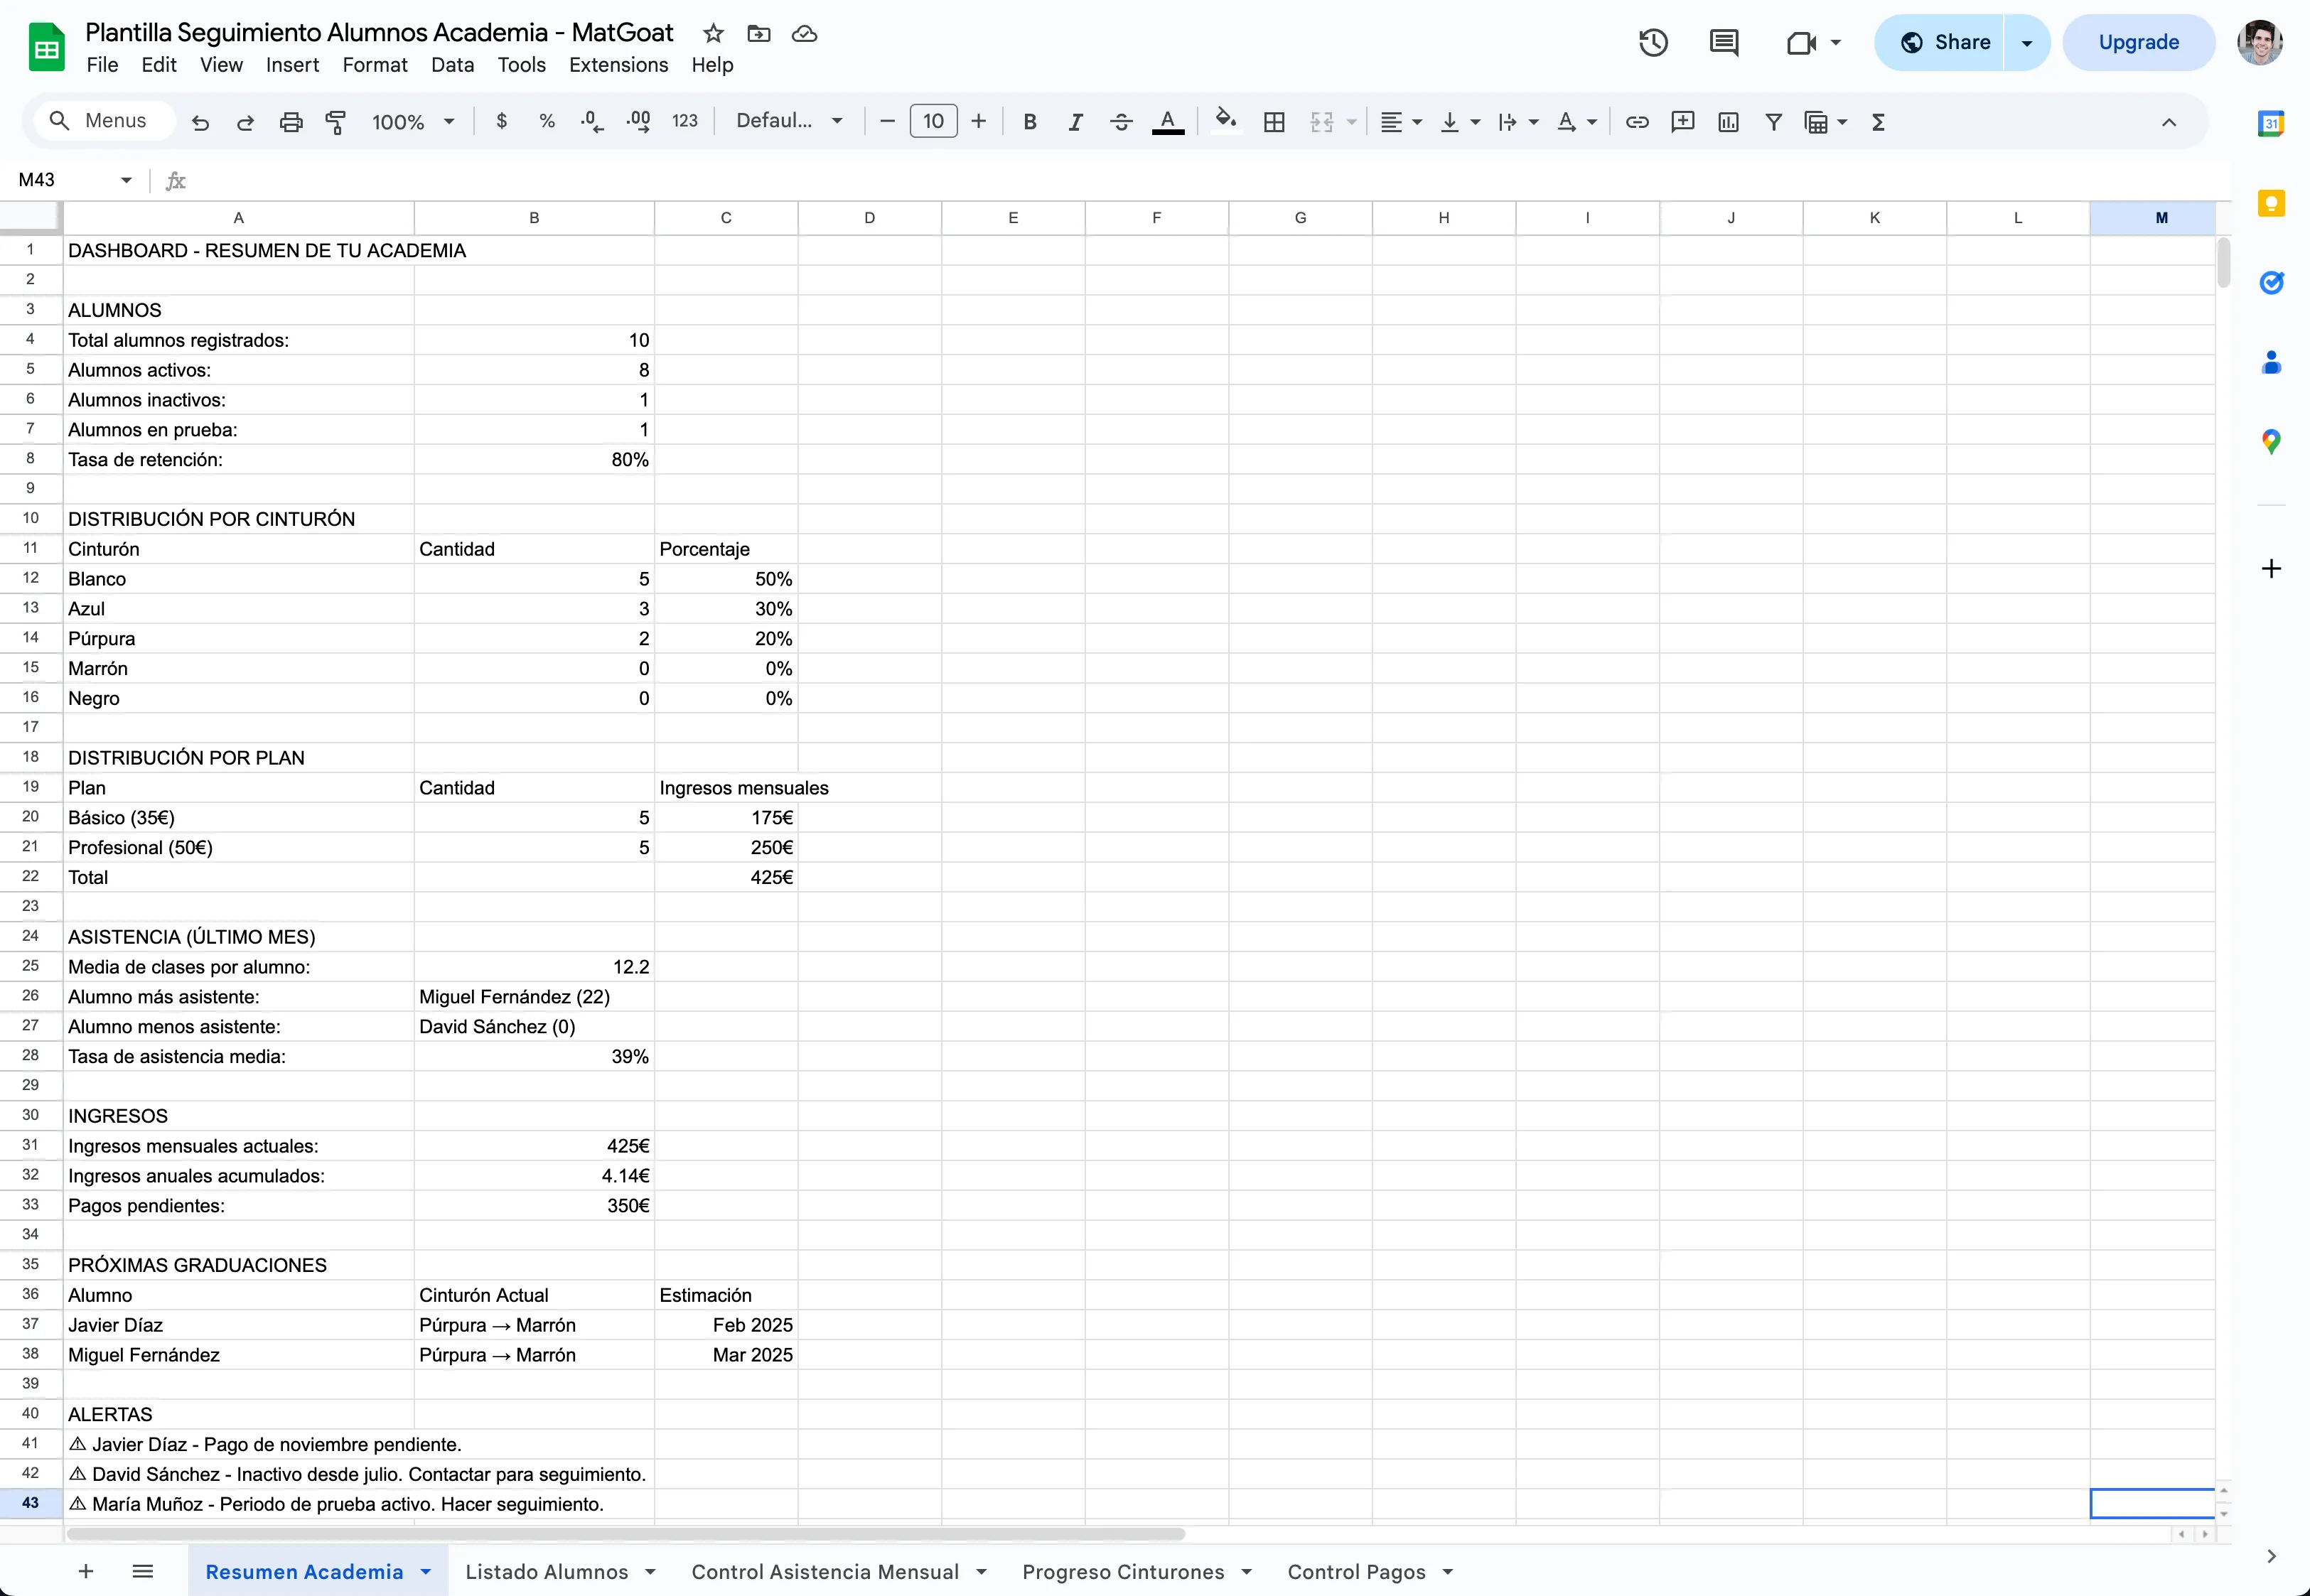The height and width of the screenshot is (1596, 2310).
Task: Insert a chart
Action: [x=1728, y=121]
